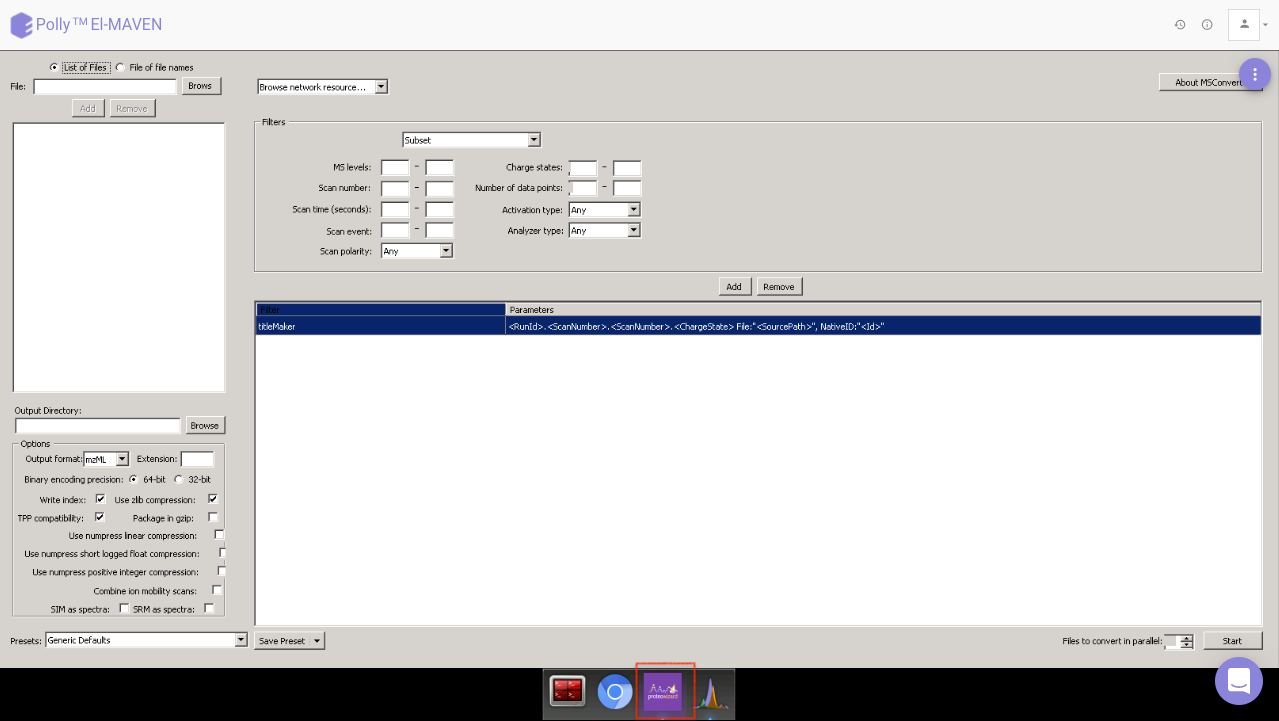Image resolution: width=1279 pixels, height=721 pixels.
Task: Click the titleMaker parameters cell text
Action: pos(697,326)
